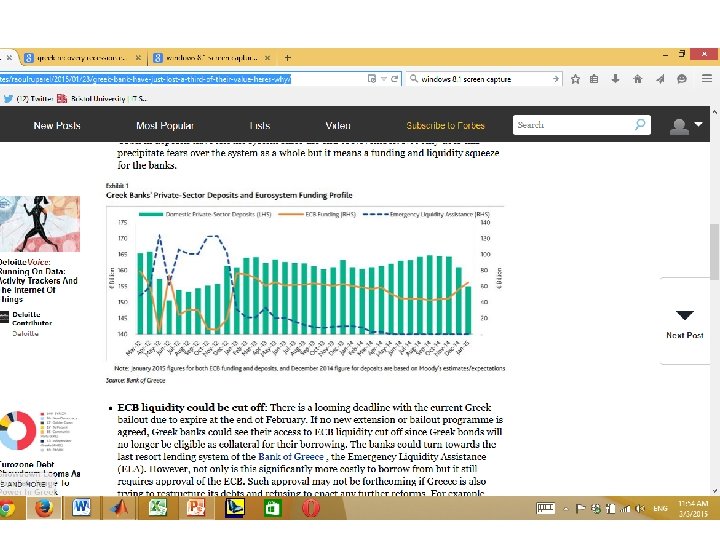Open the Forbes user profile icon
This screenshot has width=720, height=540.
679,126
